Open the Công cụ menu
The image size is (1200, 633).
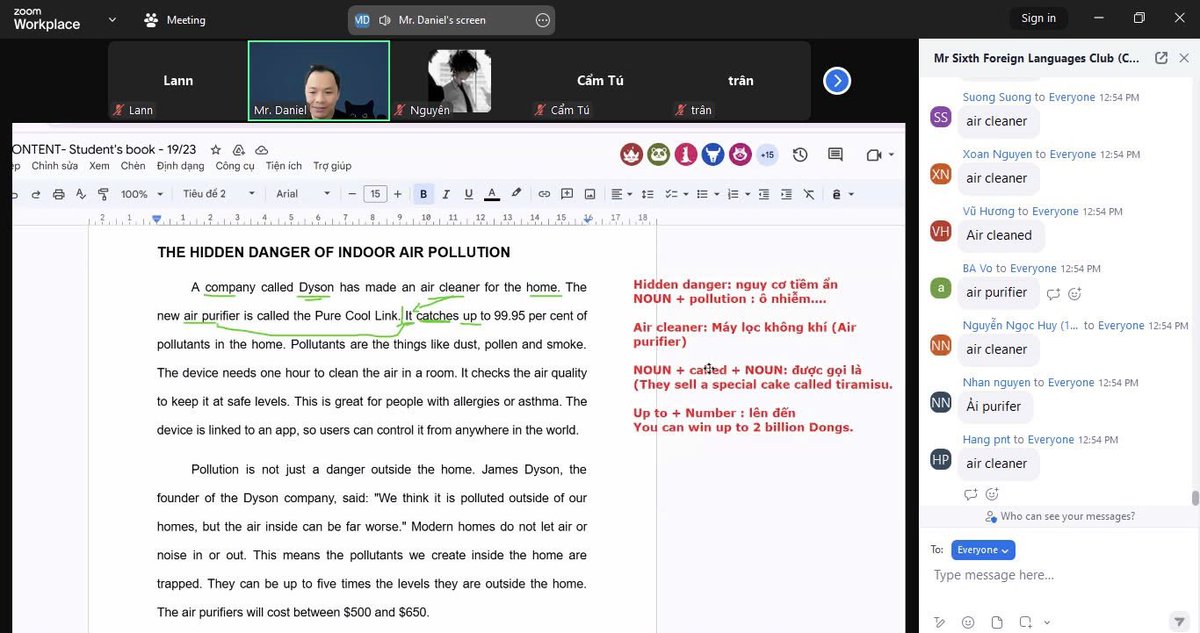tap(235, 166)
